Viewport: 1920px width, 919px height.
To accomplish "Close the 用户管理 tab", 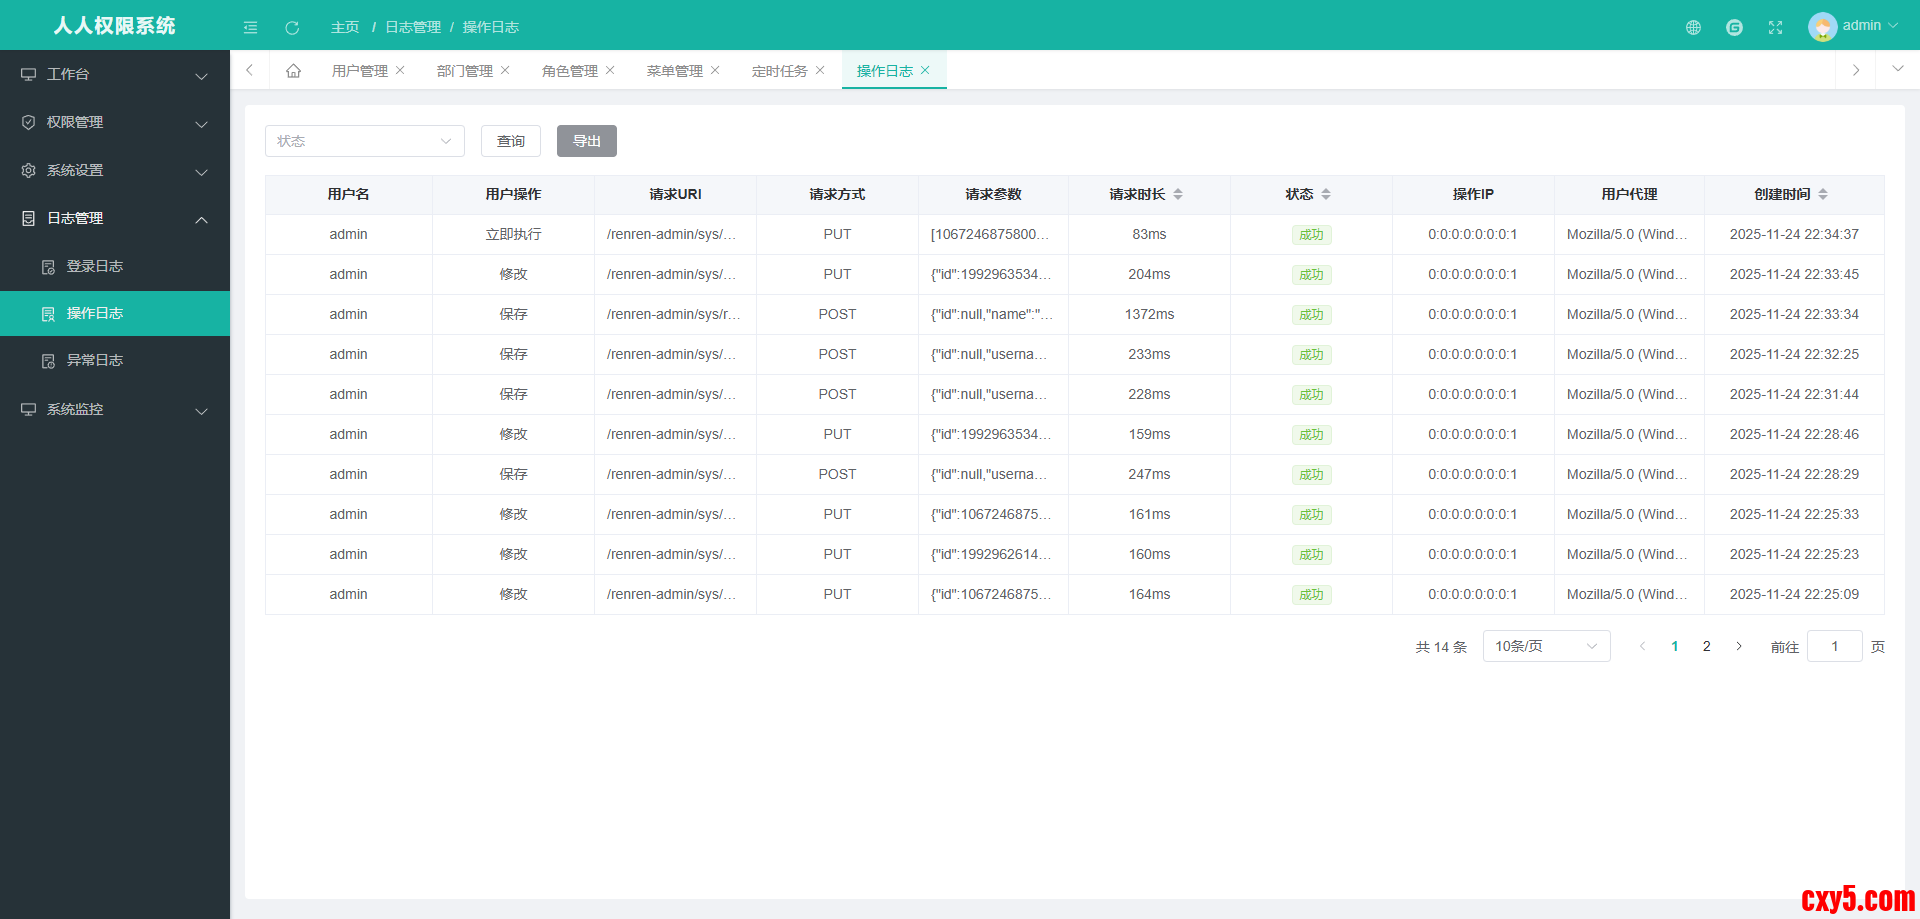I will tap(400, 70).
